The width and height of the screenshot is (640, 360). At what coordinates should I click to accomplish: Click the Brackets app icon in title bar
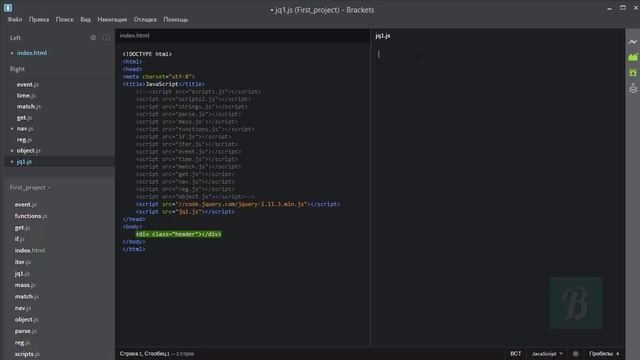[8, 8]
